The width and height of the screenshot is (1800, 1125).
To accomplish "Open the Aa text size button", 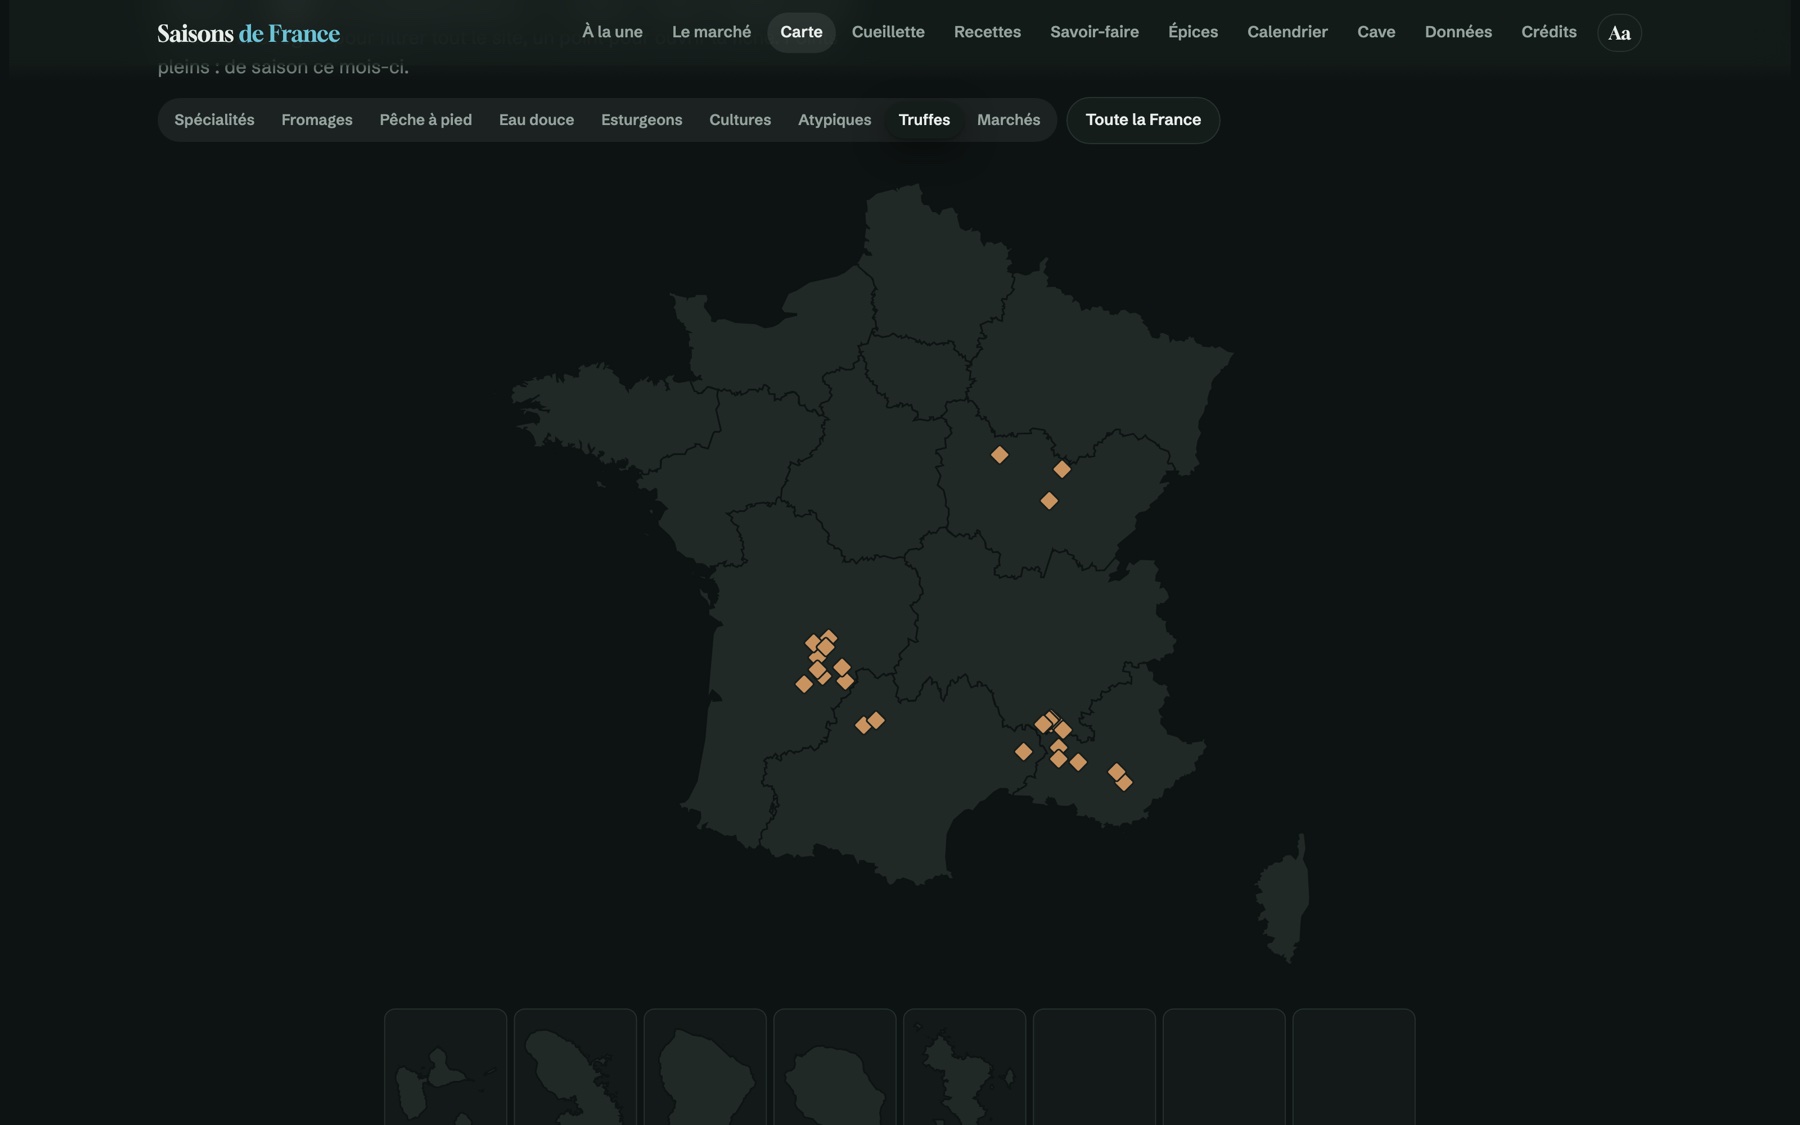I will 1619,33.
